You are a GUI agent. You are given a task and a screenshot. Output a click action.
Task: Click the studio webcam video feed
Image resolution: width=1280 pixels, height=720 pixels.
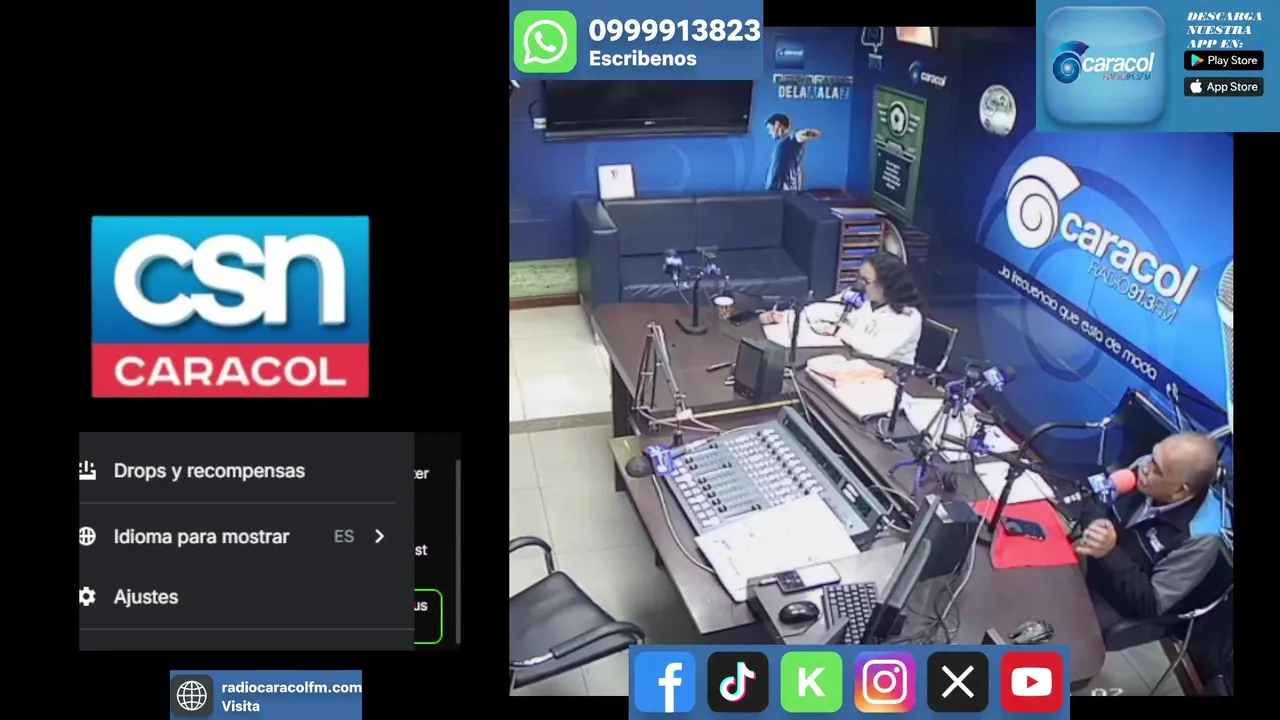[x=870, y=360]
